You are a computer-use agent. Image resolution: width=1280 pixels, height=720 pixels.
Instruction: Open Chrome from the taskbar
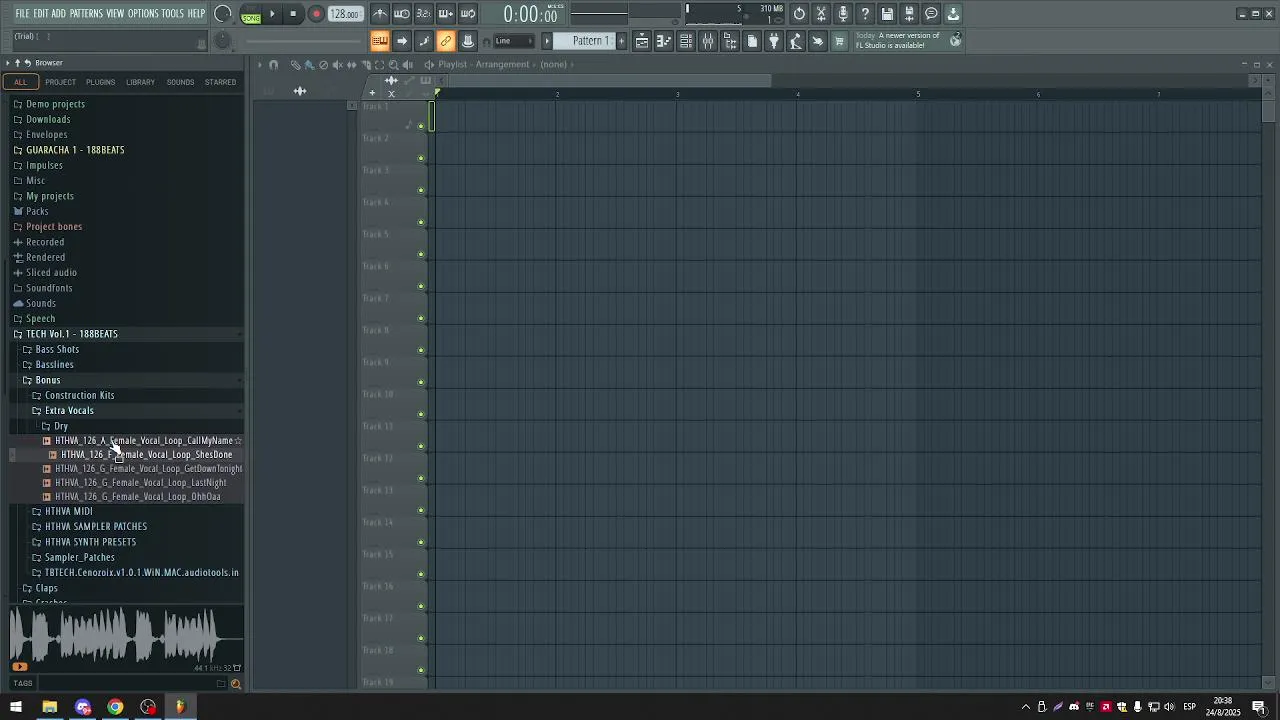click(115, 707)
